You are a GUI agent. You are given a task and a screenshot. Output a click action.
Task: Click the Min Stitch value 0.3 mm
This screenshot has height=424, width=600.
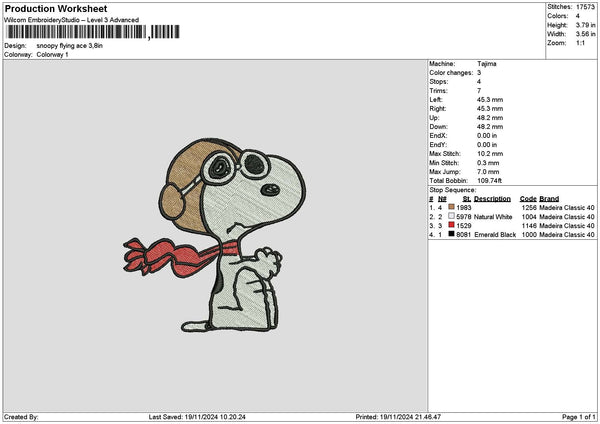(488, 163)
